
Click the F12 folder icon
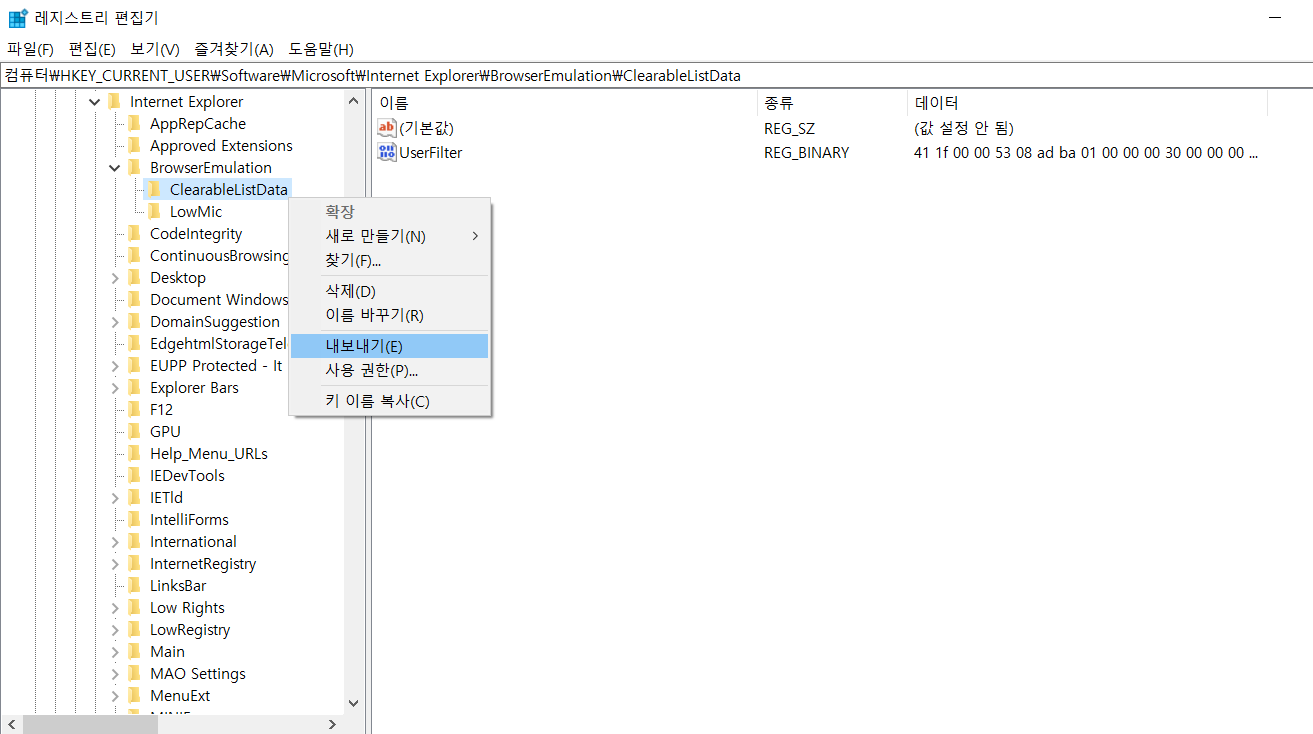(x=134, y=409)
